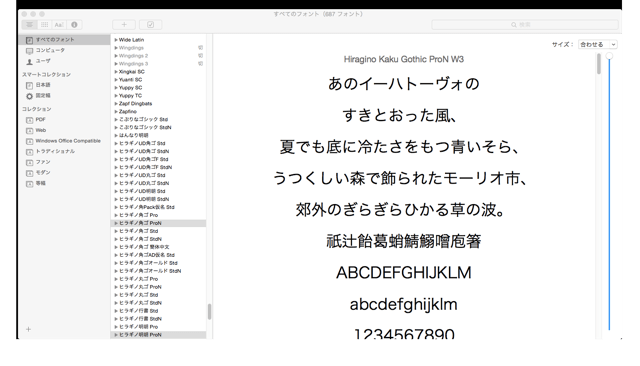Select ヒラギノ角ゴ StdN font
The width and height of the screenshot is (640, 366).
pos(140,239)
